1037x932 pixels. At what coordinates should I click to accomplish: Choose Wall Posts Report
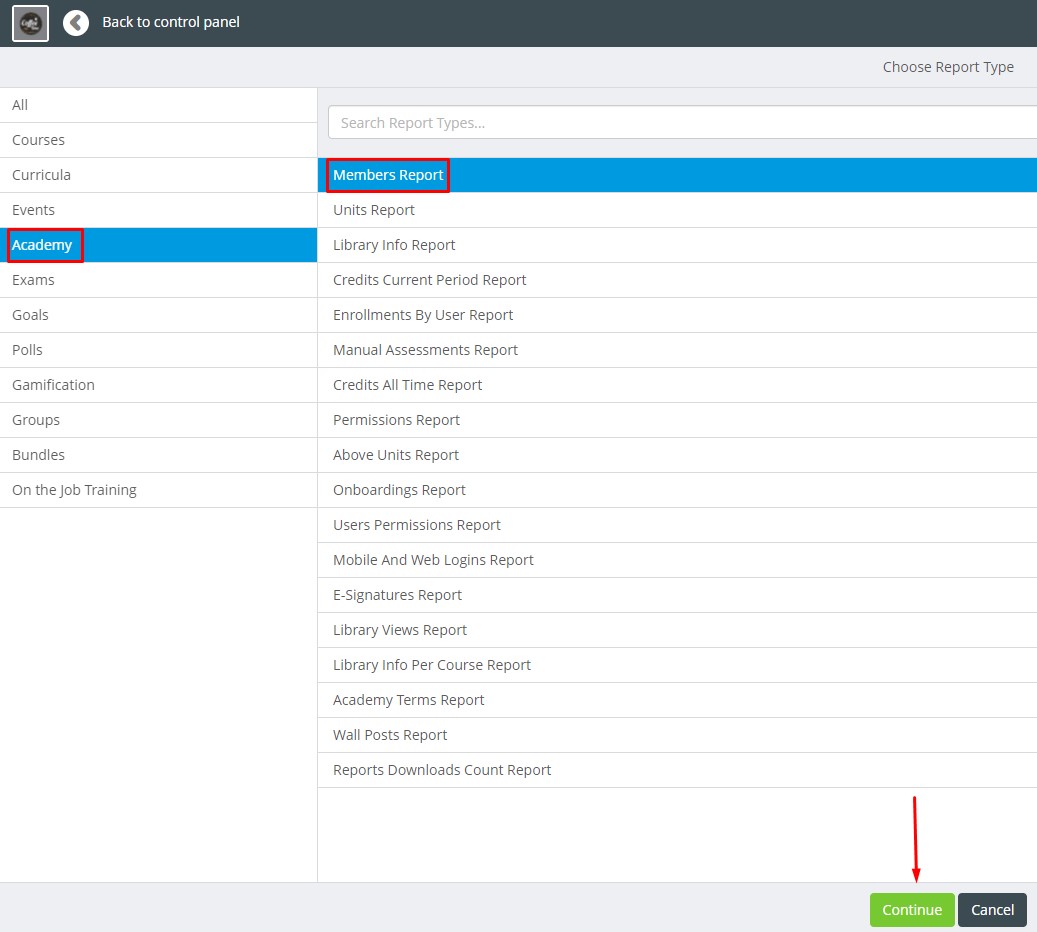[677, 736]
